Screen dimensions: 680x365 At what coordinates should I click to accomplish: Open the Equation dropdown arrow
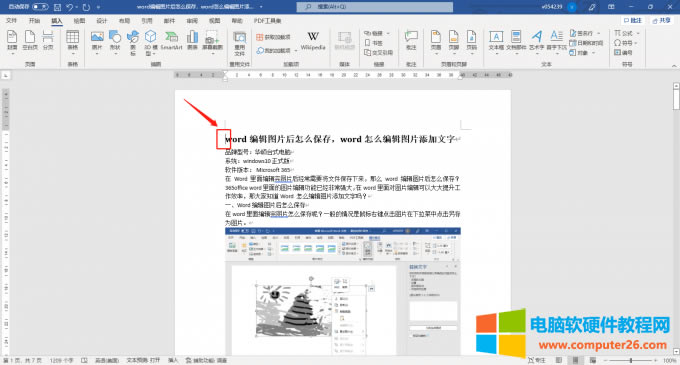click(638, 33)
